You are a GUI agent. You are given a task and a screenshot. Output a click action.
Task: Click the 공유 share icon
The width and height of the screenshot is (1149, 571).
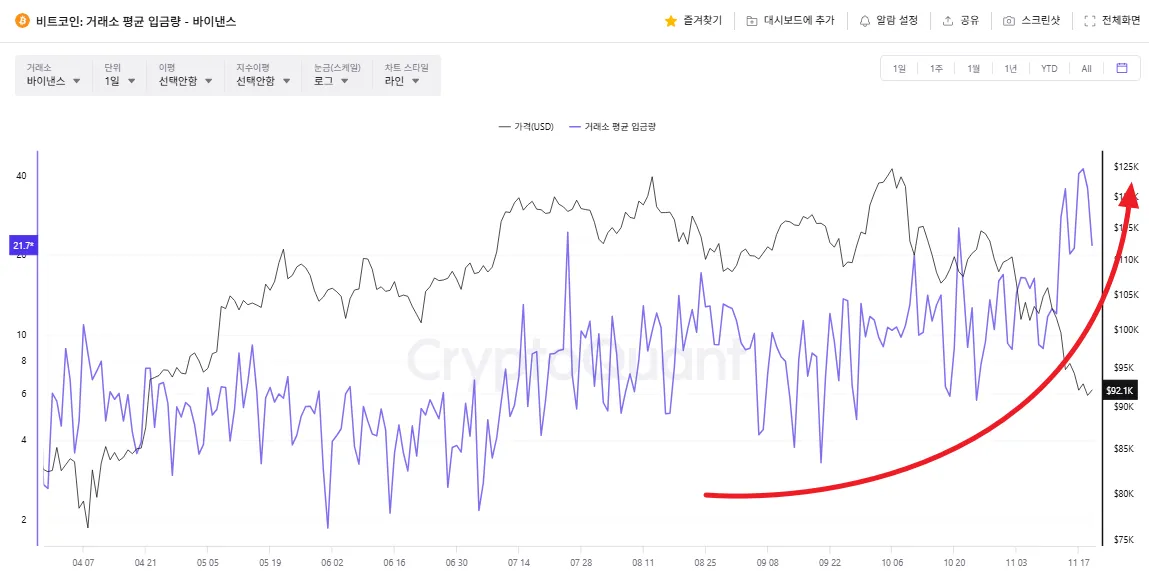pyautogui.click(x=948, y=20)
